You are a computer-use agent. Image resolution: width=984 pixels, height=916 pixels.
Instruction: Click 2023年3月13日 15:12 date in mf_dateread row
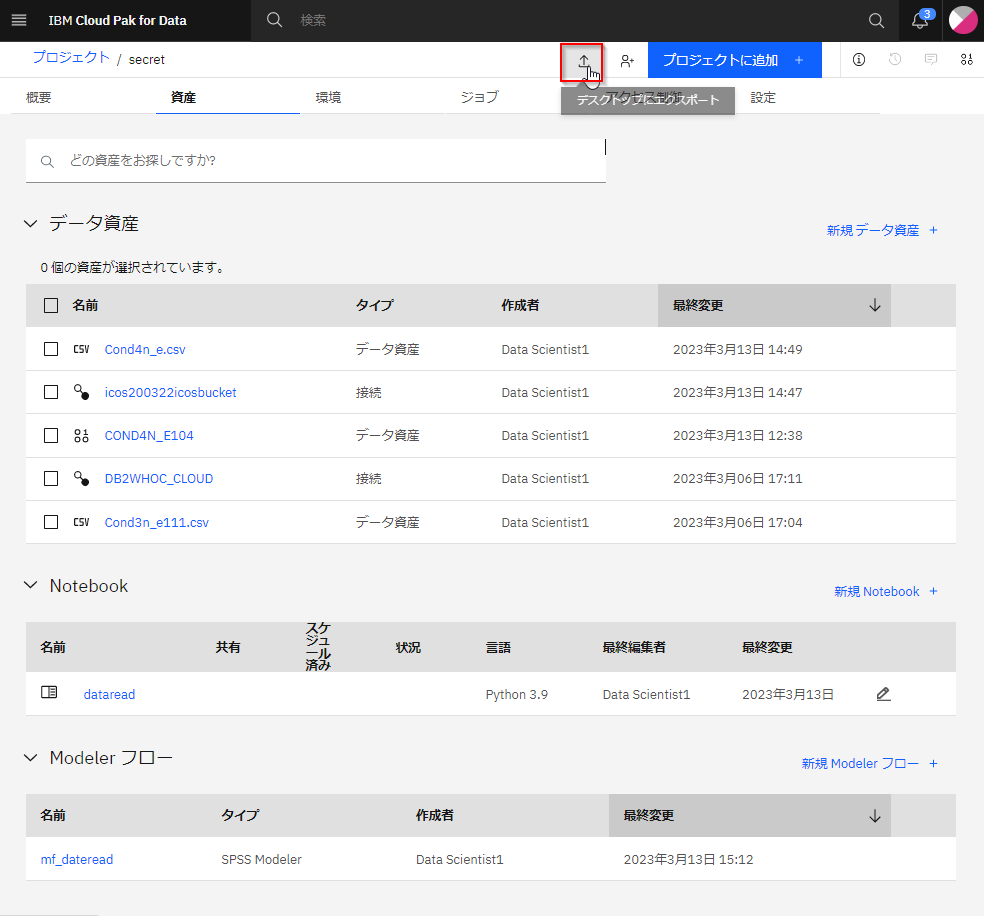pyautogui.click(x=688, y=860)
